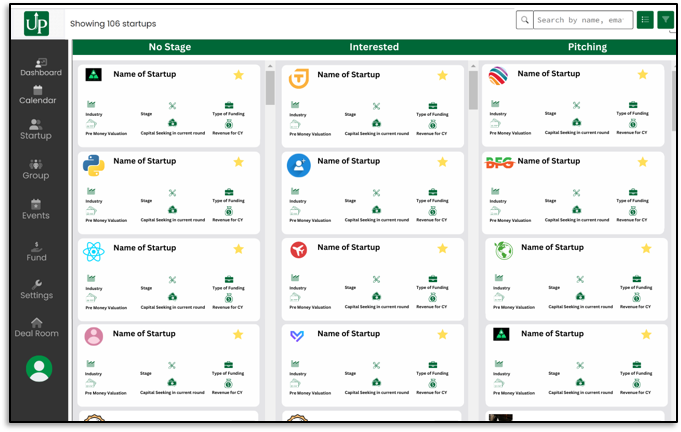Open the Calendar in the sidebar
The image size is (681, 432).
pos(38,95)
